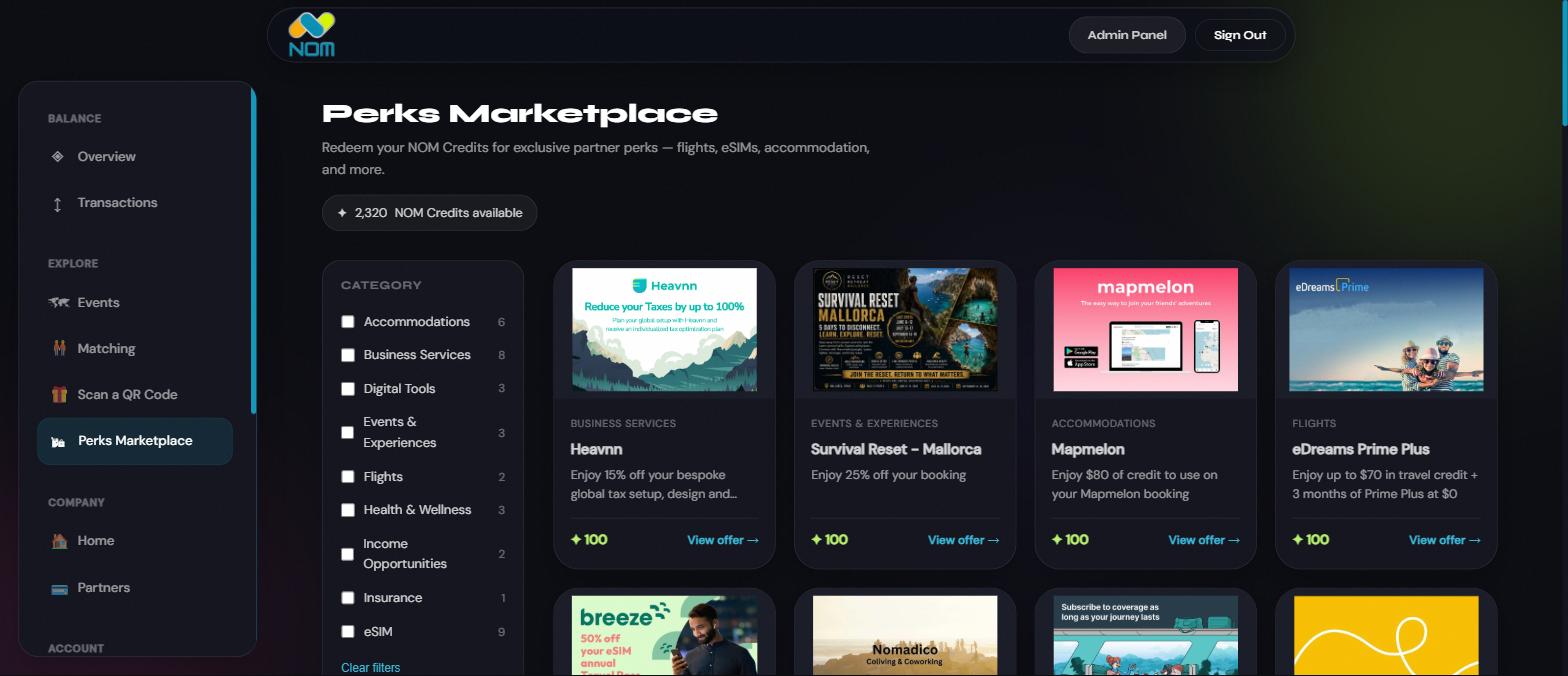Open the Overview page
The width and height of the screenshot is (1568, 676).
(x=135, y=157)
